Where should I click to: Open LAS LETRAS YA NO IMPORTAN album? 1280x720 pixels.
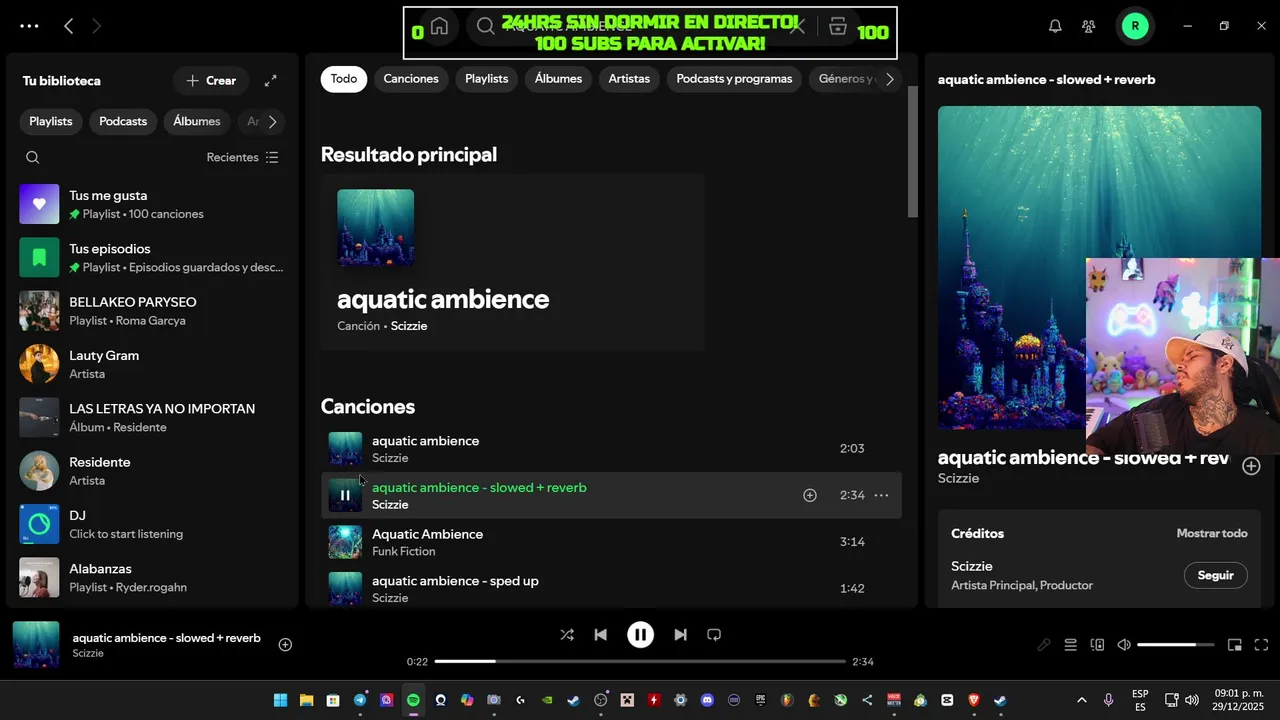tap(152, 418)
